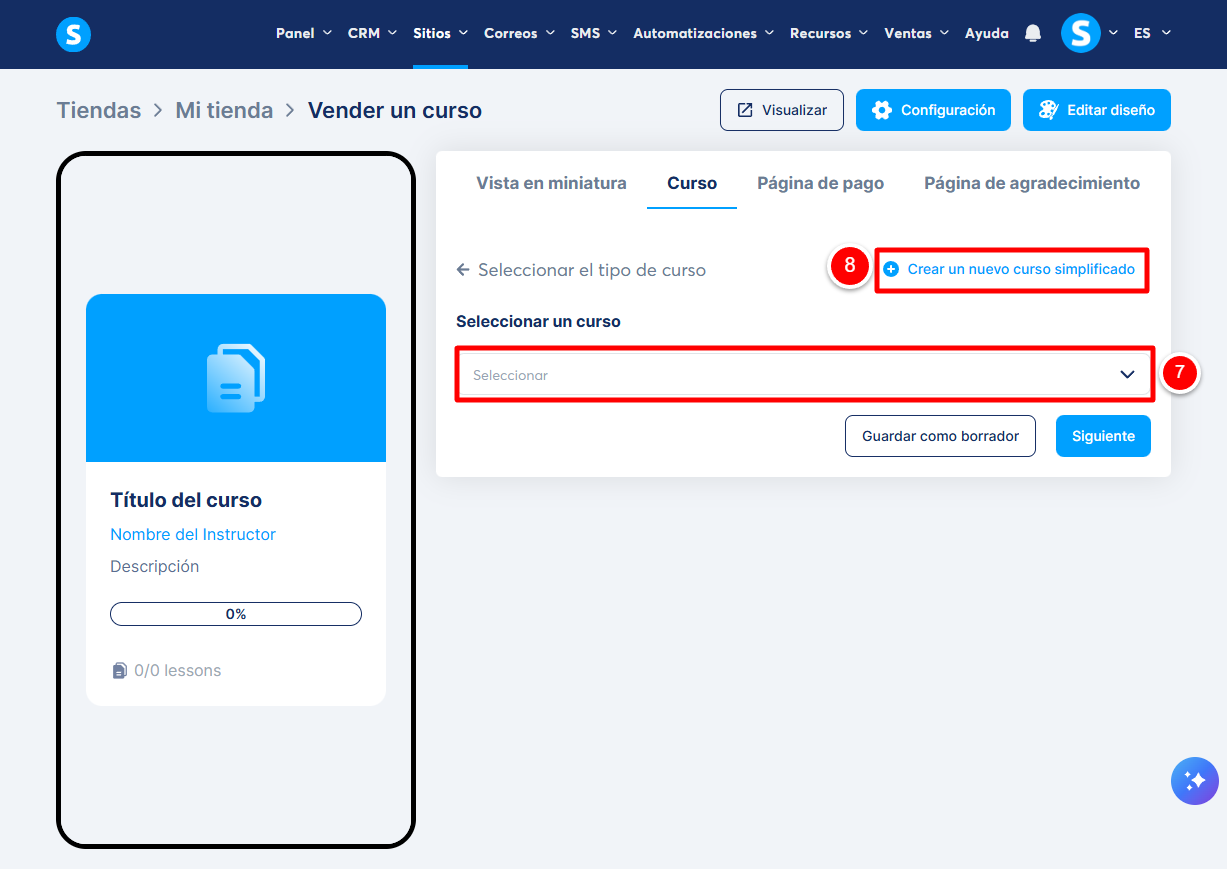Click the Visualizar button
Viewport: 1227px width, 869px height.
(782, 110)
